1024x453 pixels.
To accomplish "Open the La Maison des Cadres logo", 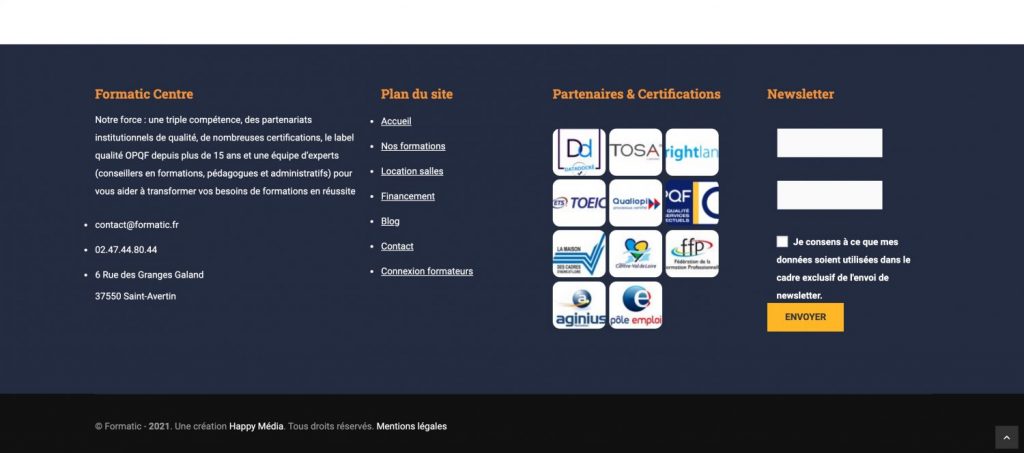I will 579,254.
